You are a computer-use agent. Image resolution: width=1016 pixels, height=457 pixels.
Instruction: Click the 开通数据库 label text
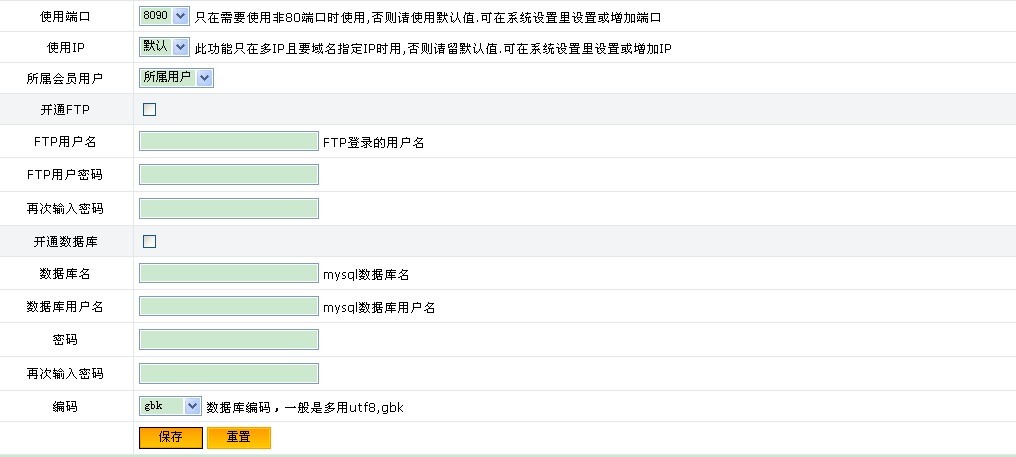point(65,241)
